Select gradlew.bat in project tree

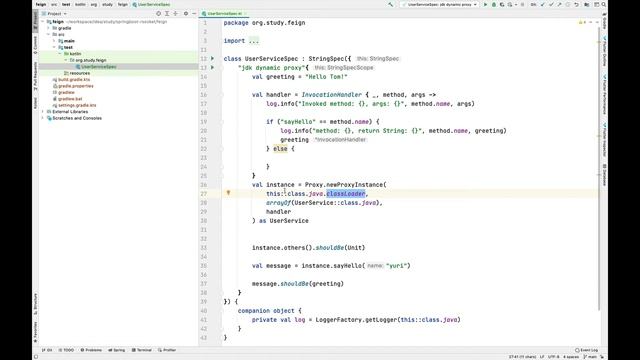[x=70, y=99]
